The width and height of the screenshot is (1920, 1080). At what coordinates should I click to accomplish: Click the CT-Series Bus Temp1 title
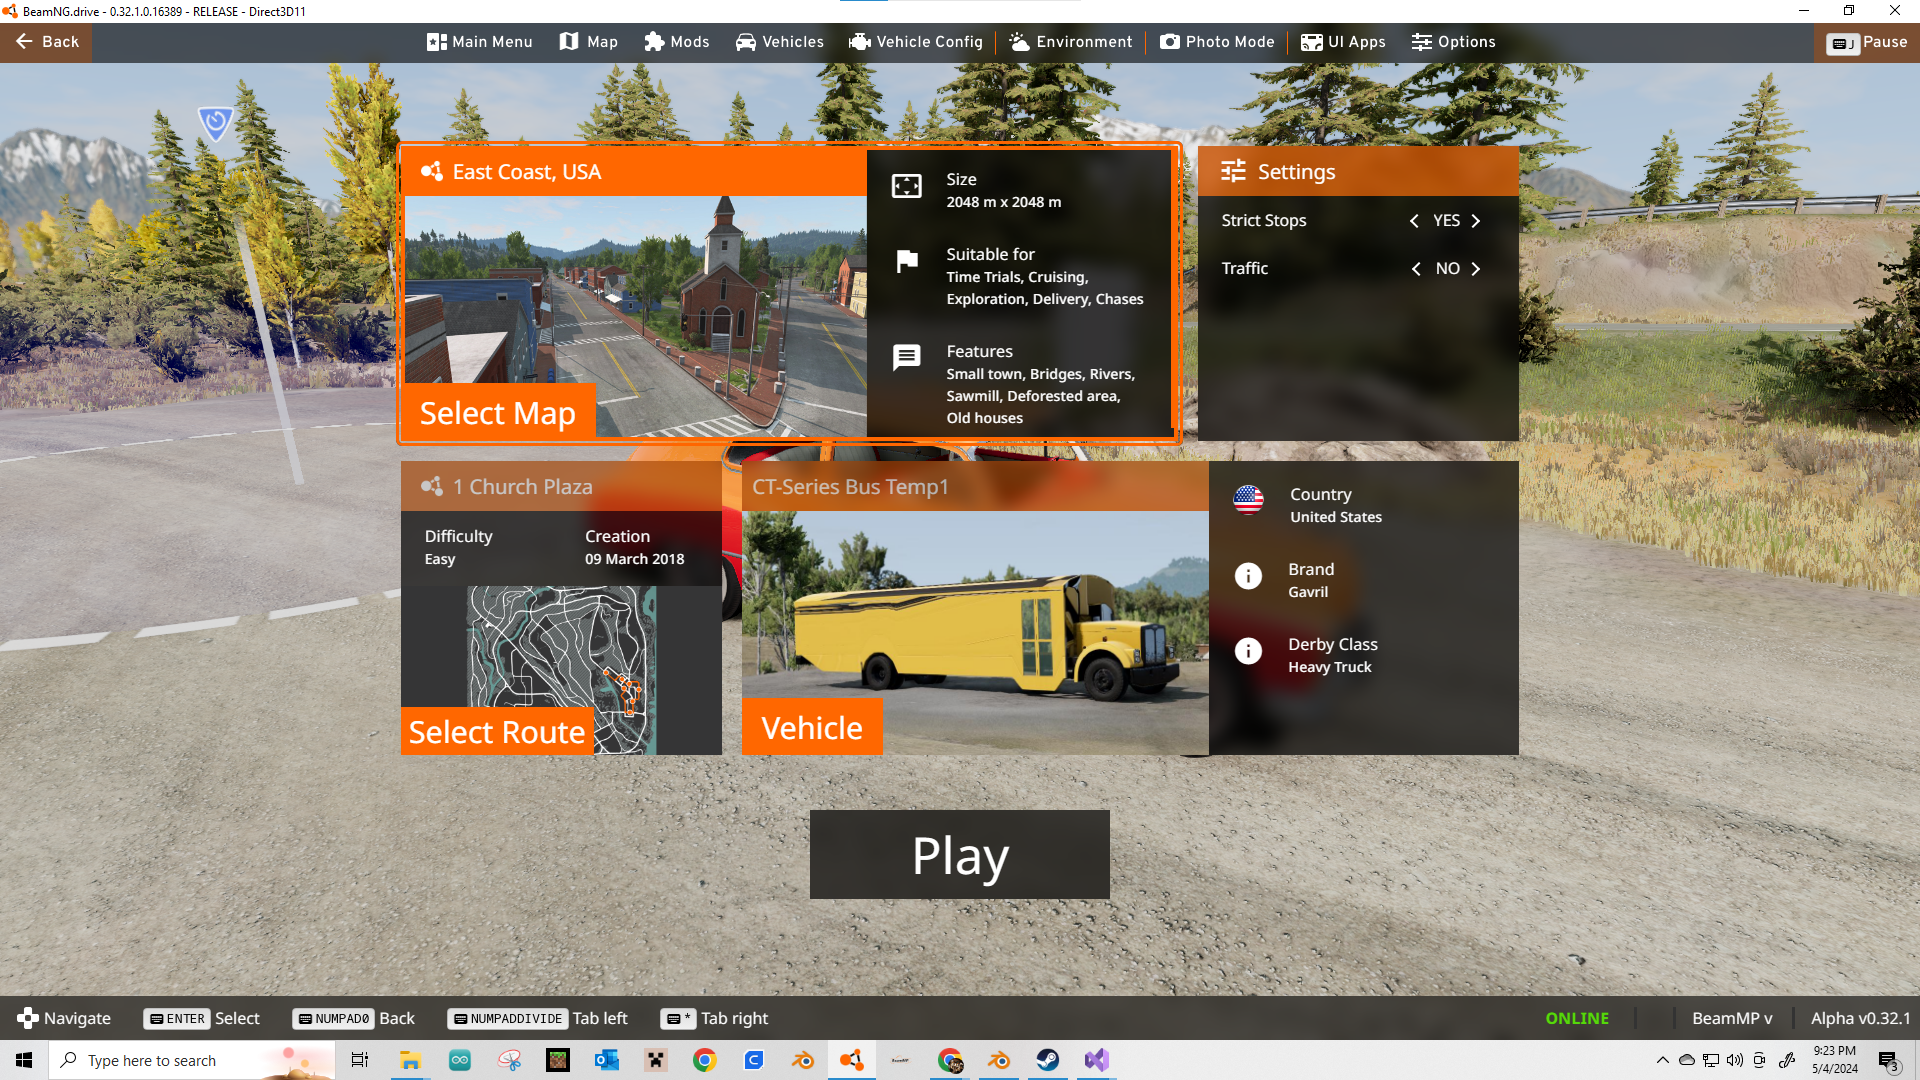850,486
